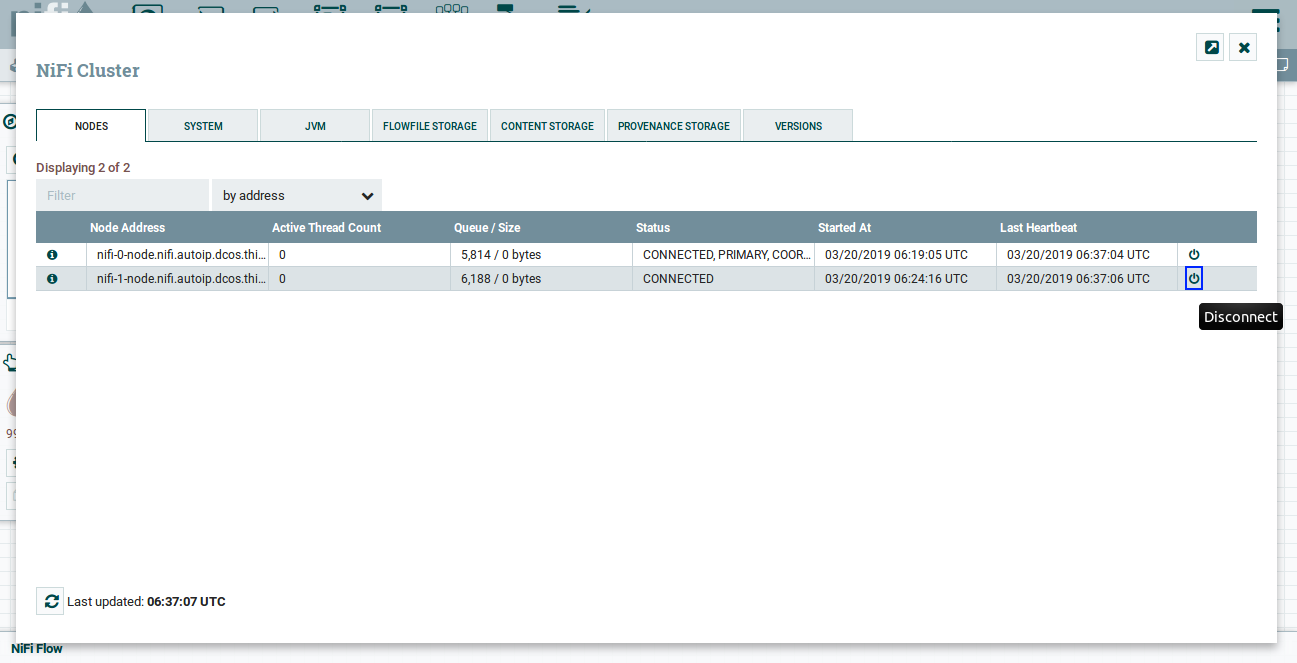Open the JVM tab
This screenshot has width=1297, height=663.
coord(315,126)
